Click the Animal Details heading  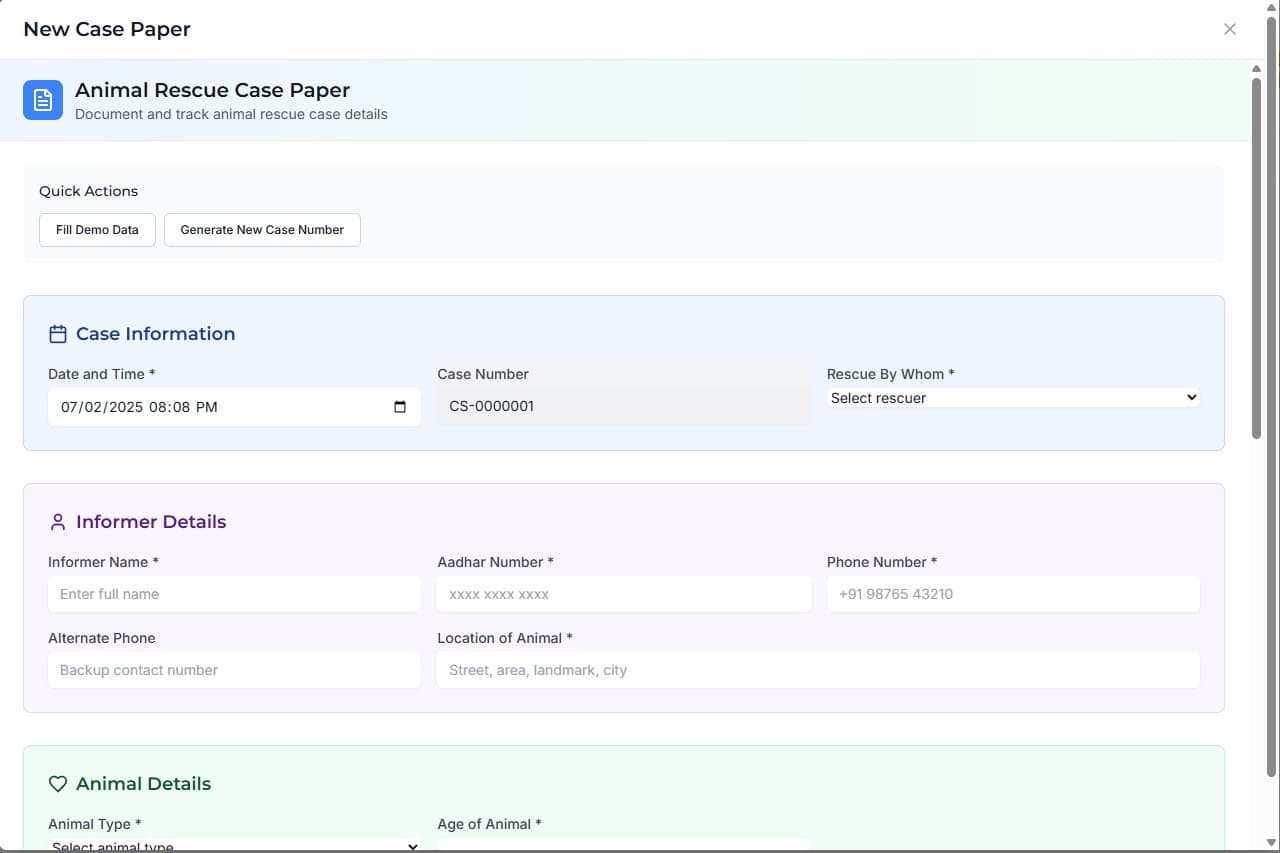point(143,784)
